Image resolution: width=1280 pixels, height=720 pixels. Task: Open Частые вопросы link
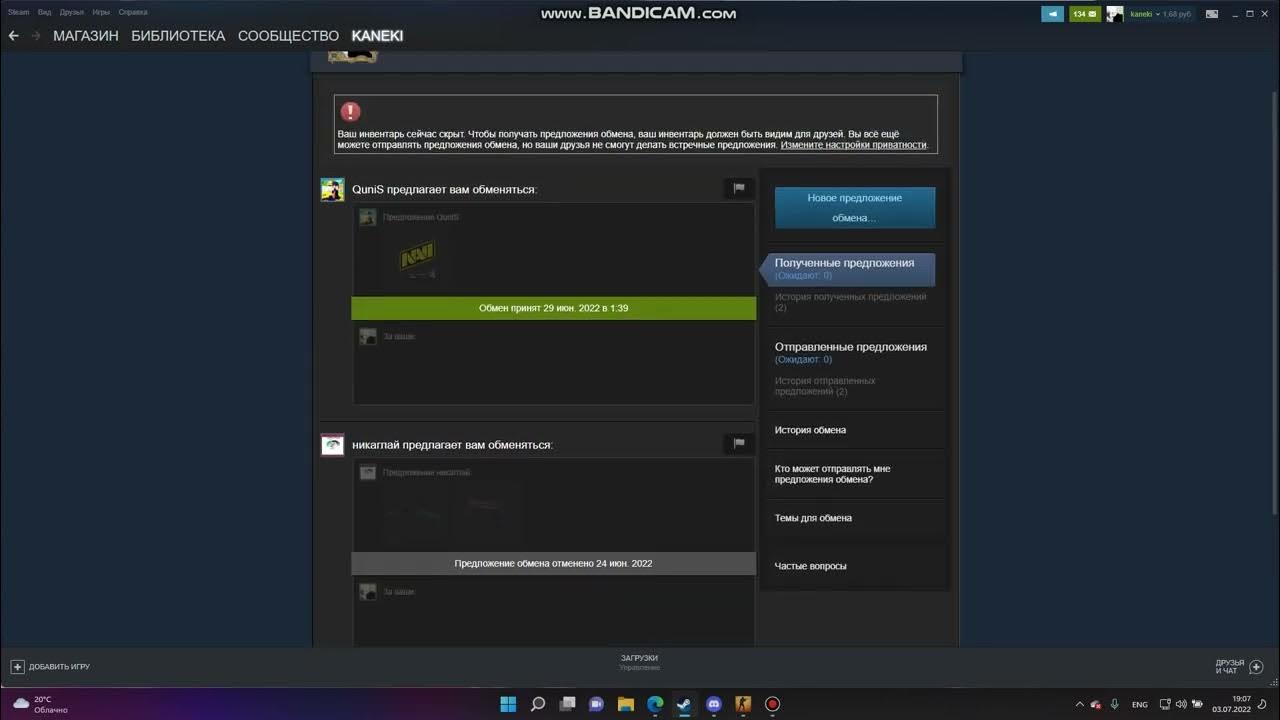810,566
